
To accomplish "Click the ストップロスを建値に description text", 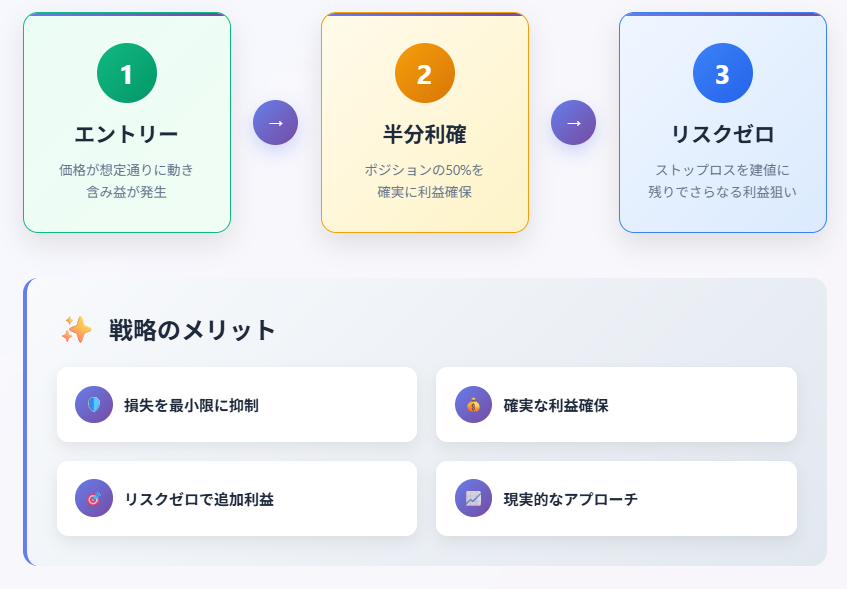I will tap(723, 170).
